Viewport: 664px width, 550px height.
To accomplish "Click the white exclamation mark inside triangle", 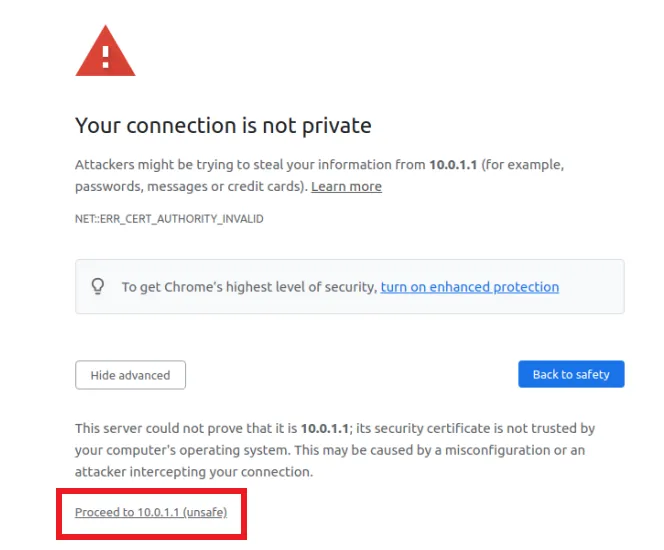I will 105,57.
